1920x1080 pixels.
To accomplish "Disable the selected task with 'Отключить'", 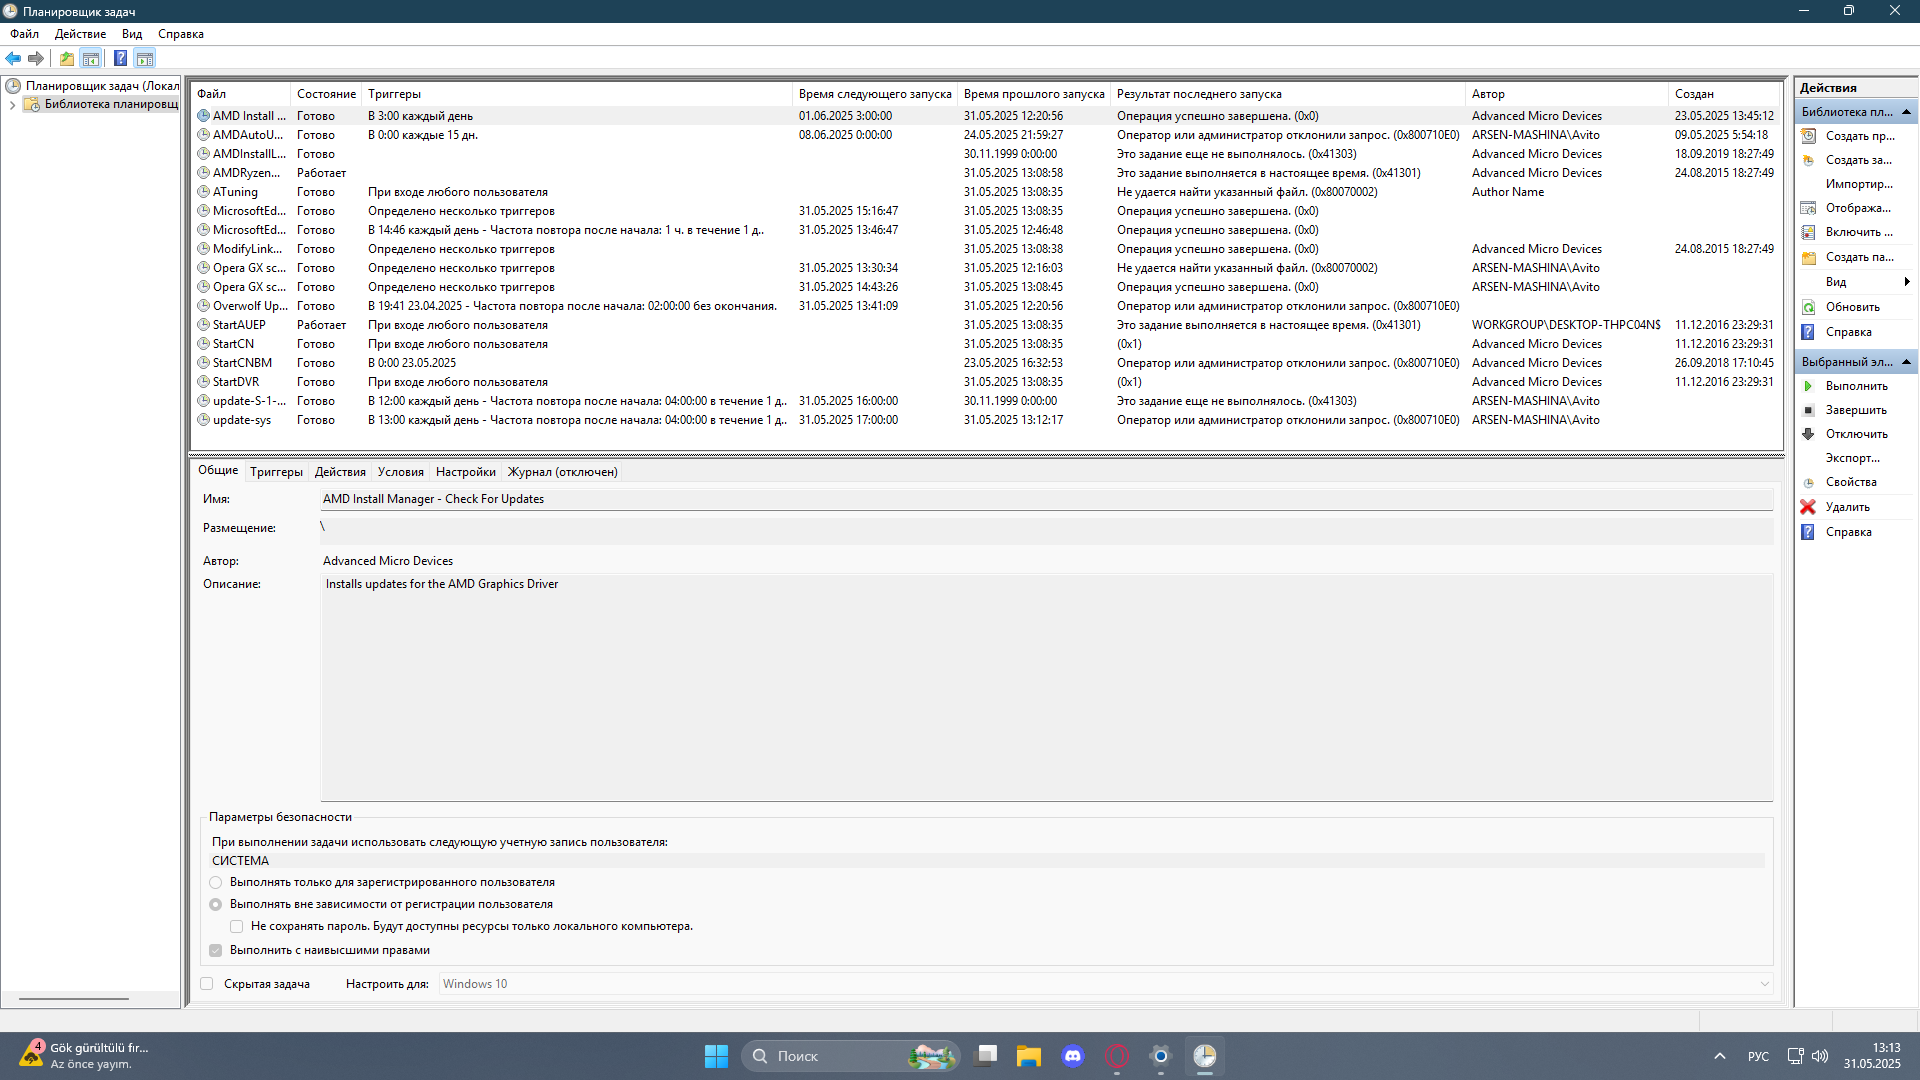I will (1856, 434).
